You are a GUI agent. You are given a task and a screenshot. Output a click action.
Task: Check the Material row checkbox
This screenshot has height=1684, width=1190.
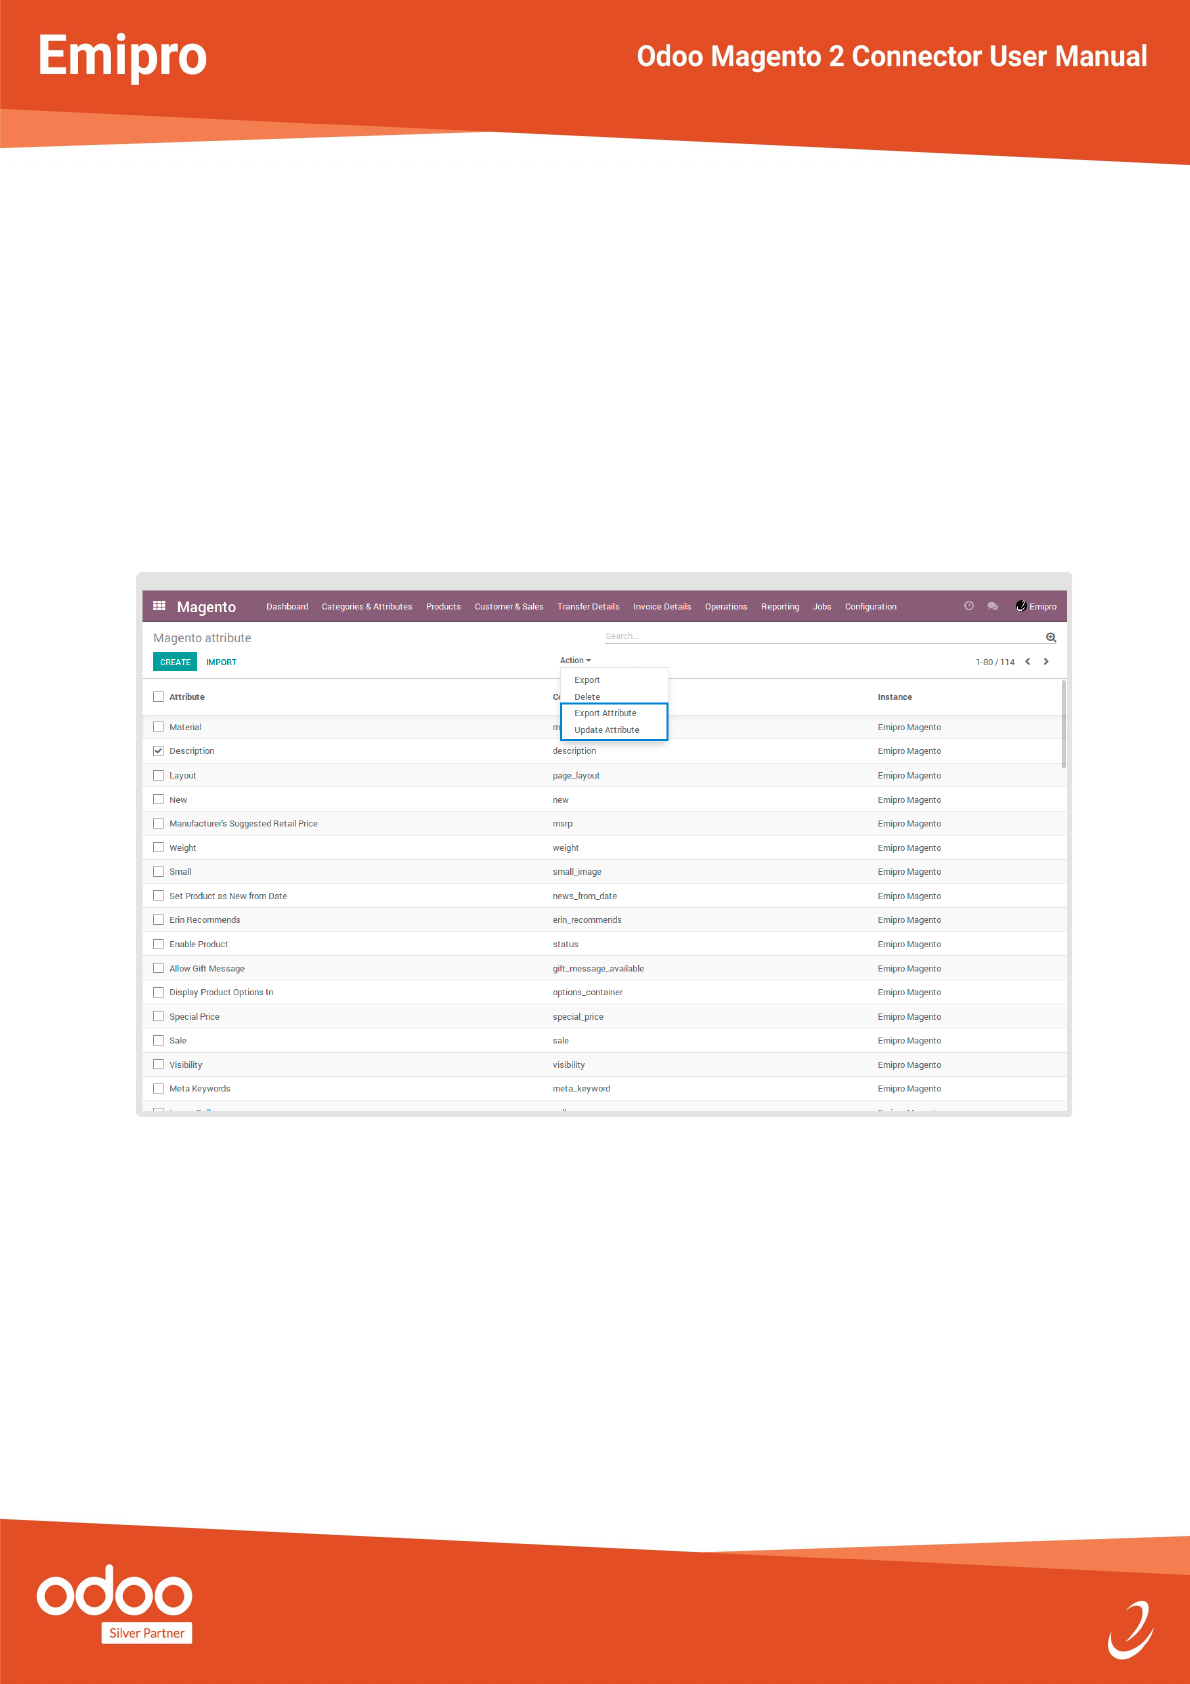(x=158, y=727)
